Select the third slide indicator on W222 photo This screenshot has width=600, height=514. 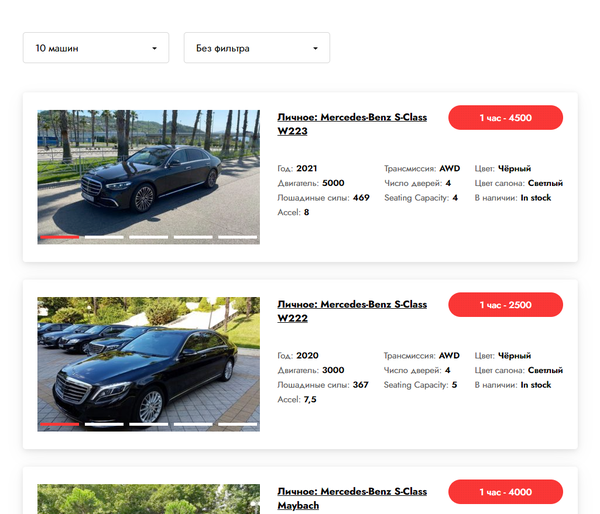[148, 424]
